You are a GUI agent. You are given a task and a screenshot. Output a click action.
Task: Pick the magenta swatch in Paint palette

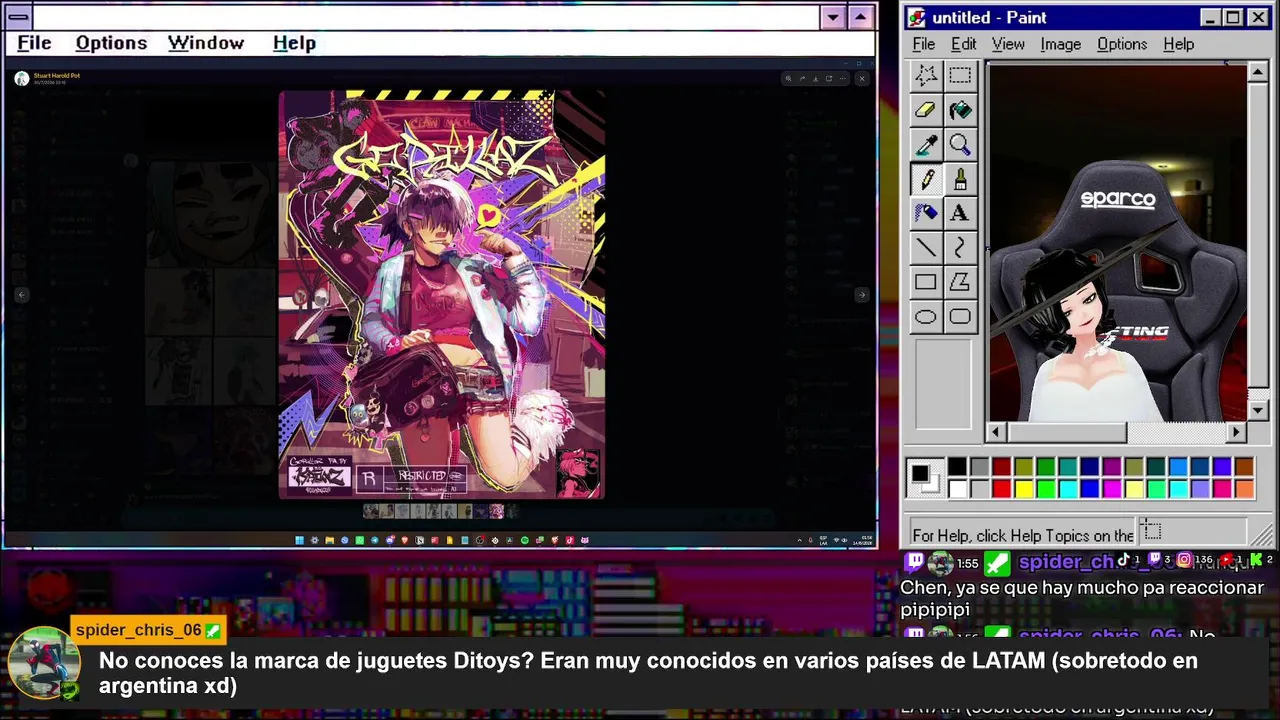pyautogui.click(x=1112, y=489)
